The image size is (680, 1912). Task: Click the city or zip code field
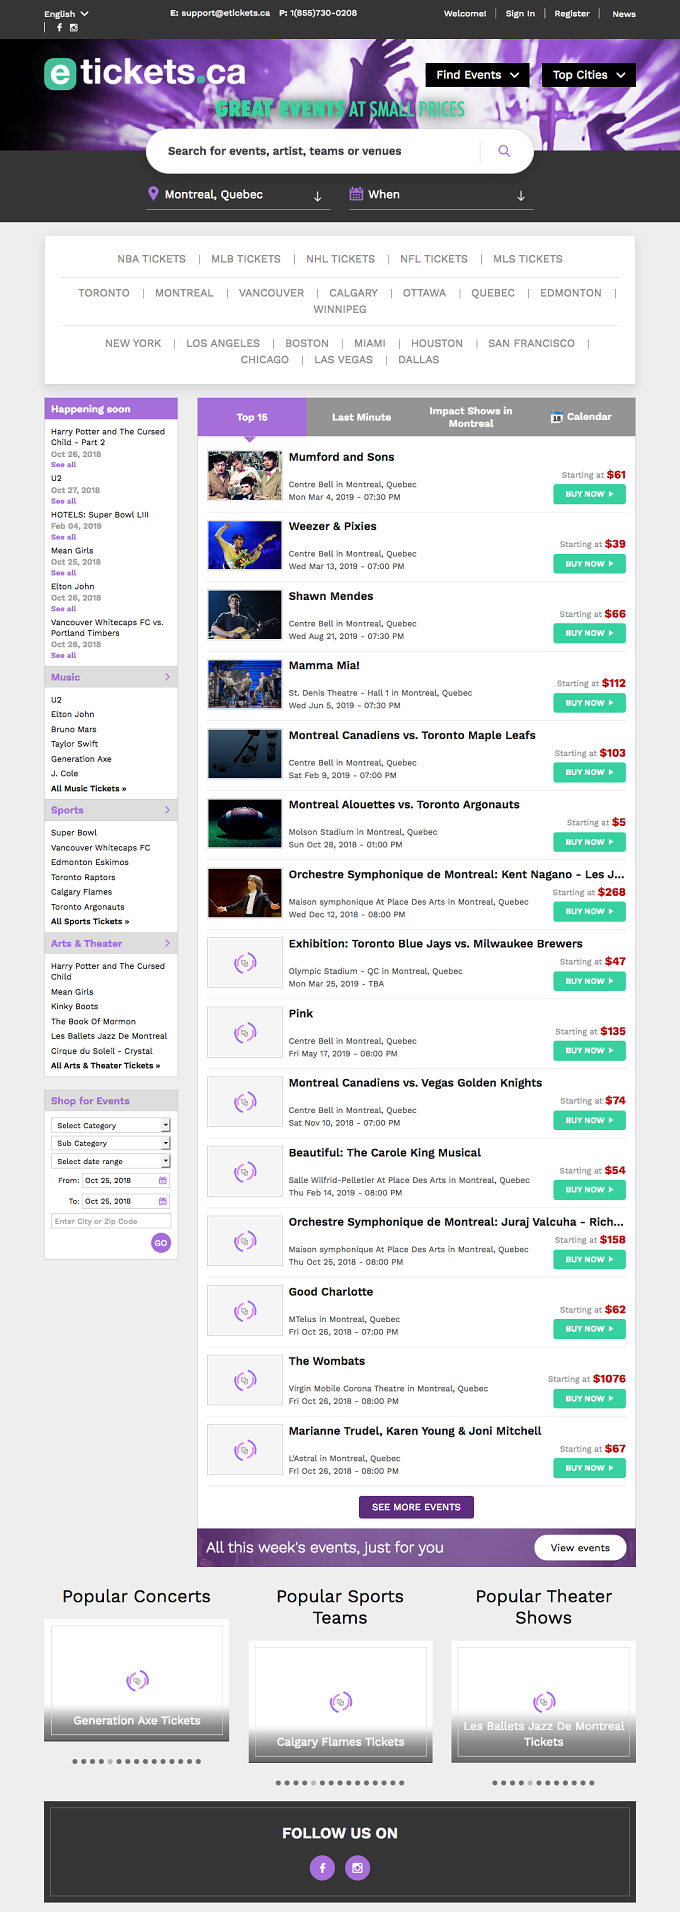[111, 1221]
